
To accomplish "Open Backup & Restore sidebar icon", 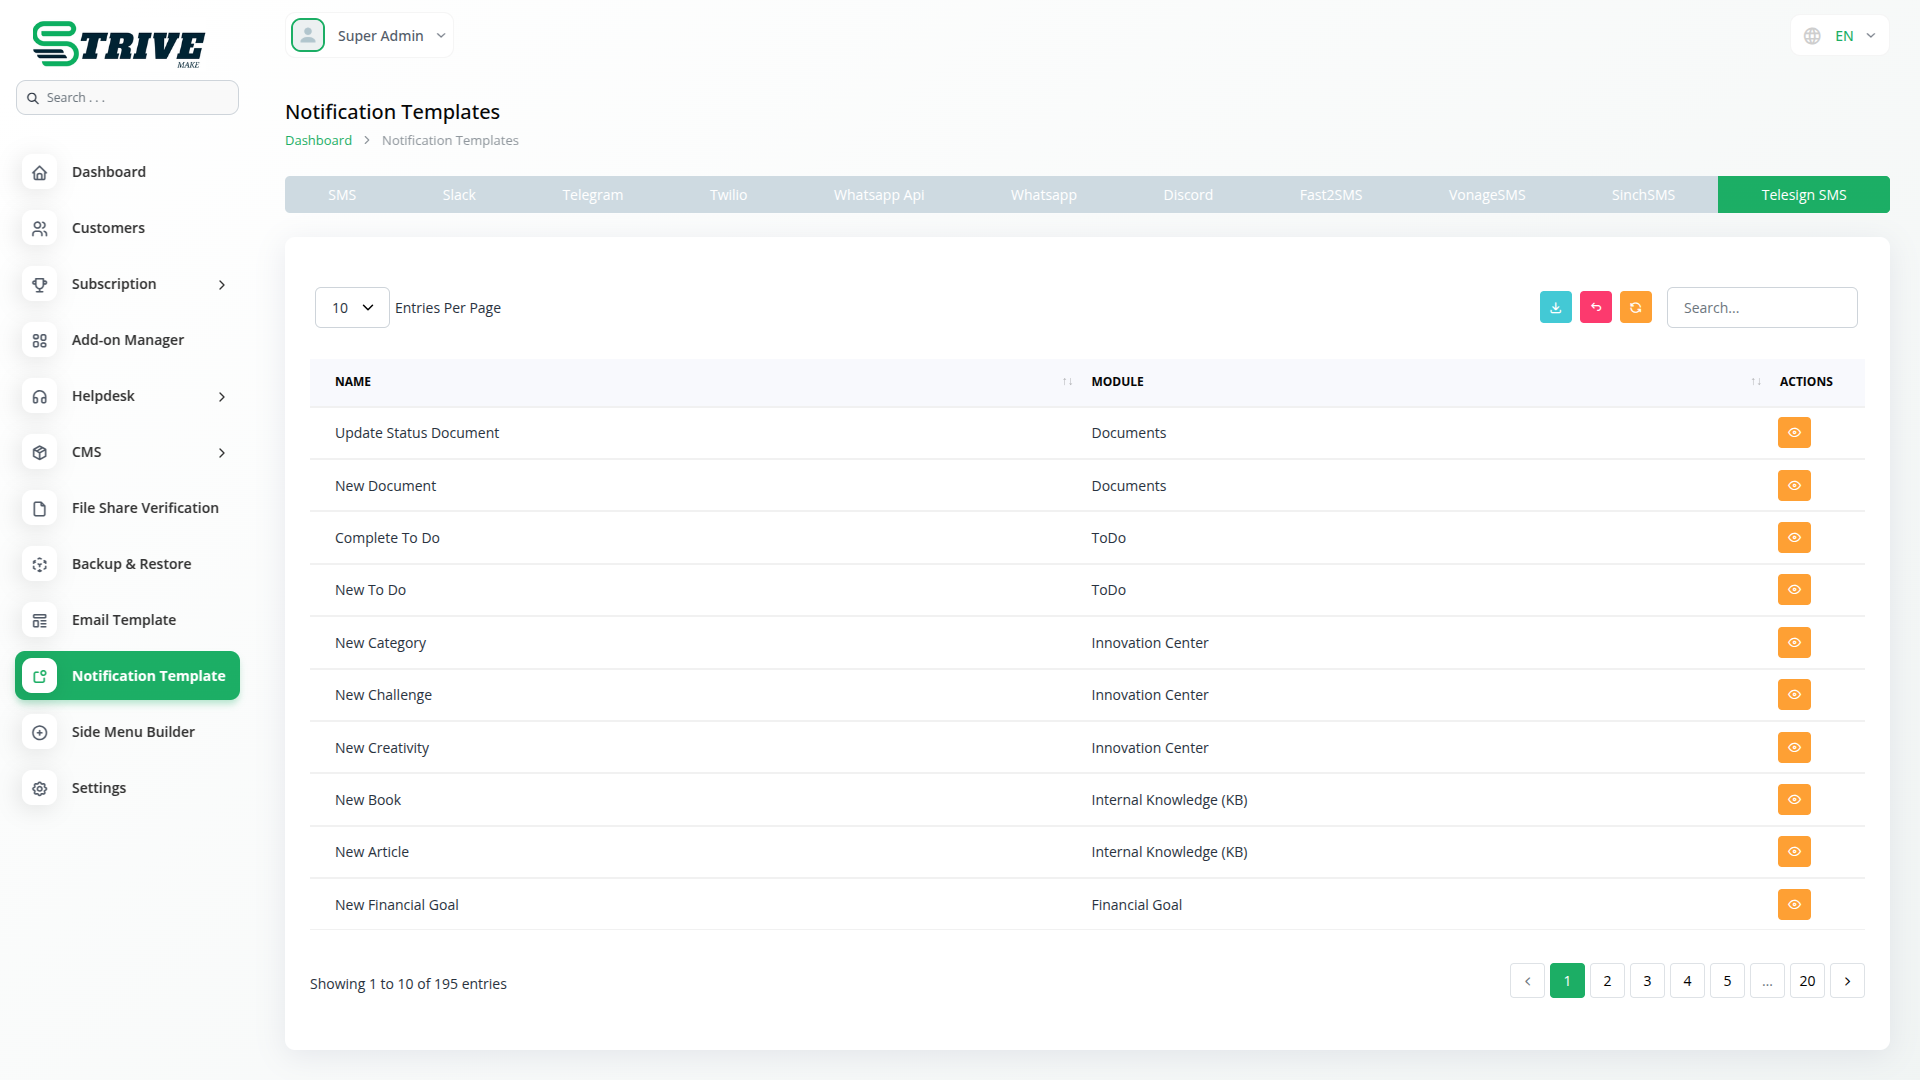I will click(x=40, y=564).
